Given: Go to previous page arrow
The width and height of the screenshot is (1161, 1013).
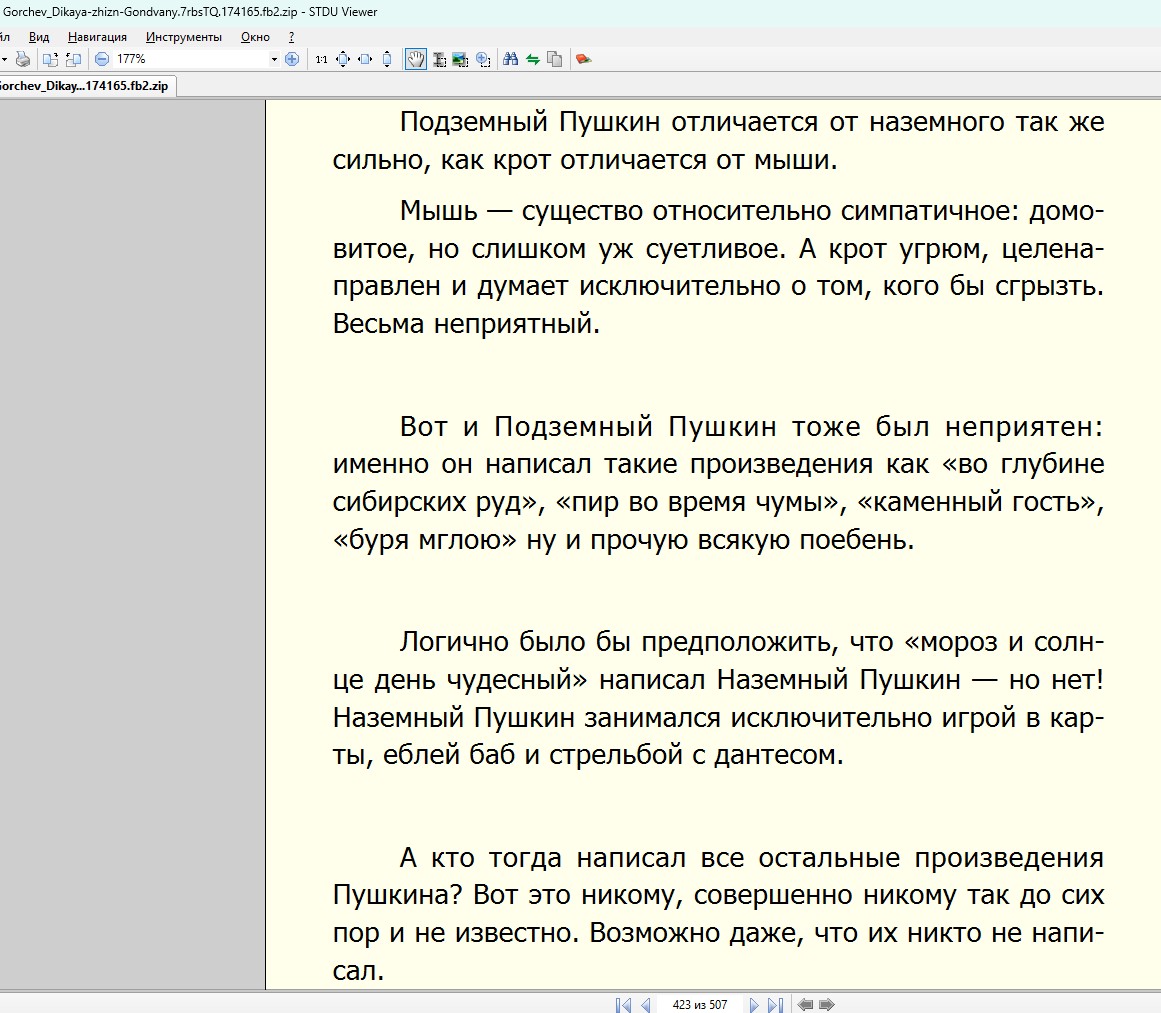Looking at the screenshot, I should [646, 1005].
